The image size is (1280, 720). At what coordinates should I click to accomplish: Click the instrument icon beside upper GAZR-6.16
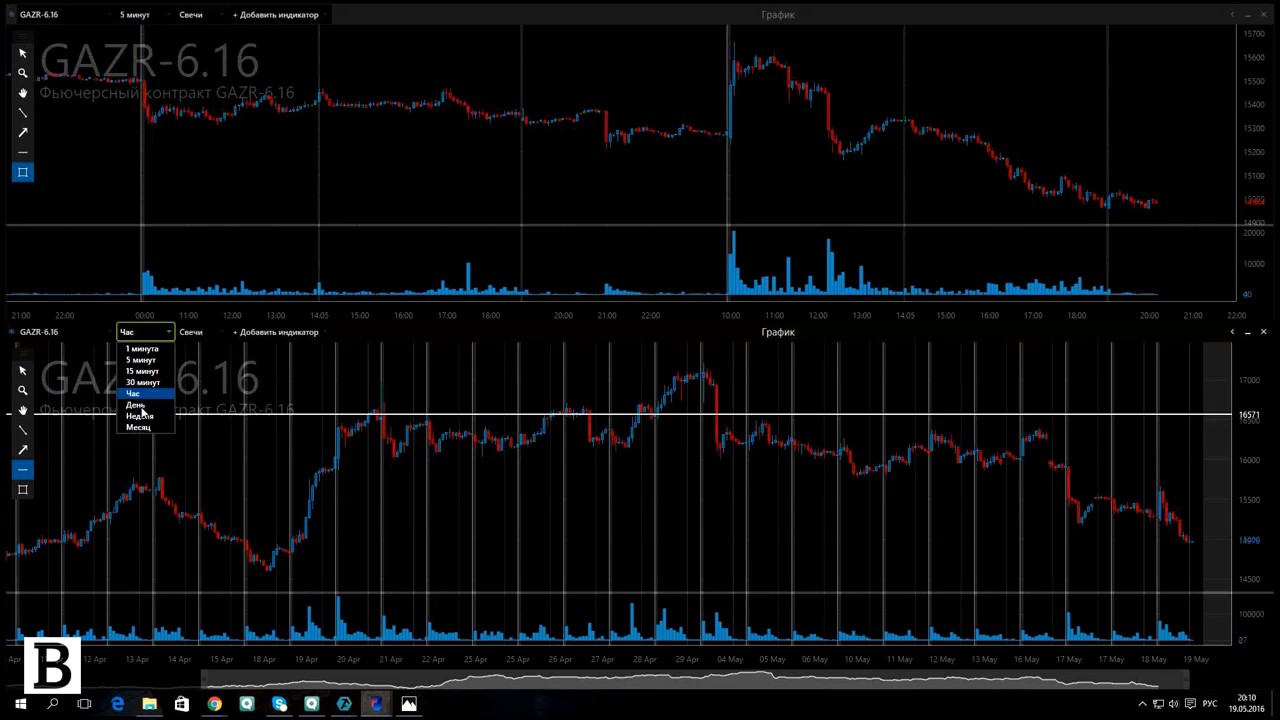pyautogui.click(x=11, y=15)
